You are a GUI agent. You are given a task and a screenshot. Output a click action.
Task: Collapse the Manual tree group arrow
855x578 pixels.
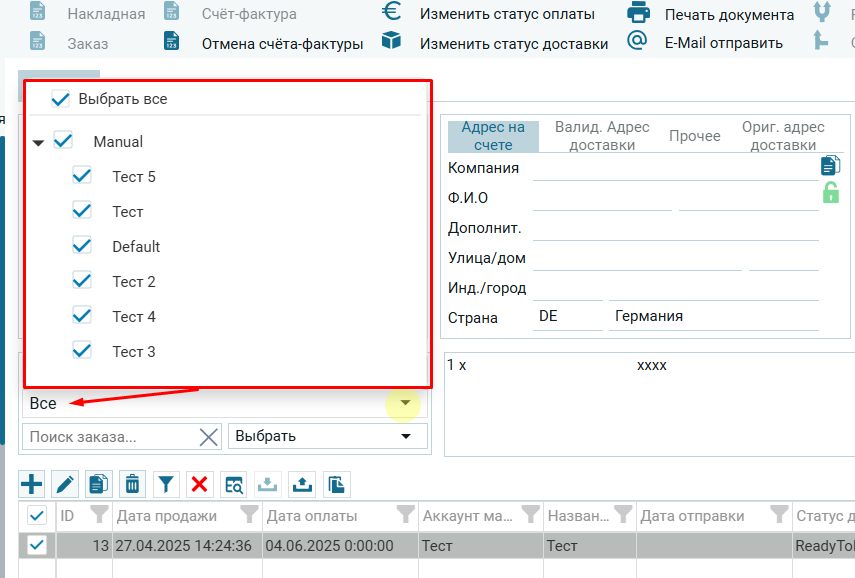click(38, 143)
